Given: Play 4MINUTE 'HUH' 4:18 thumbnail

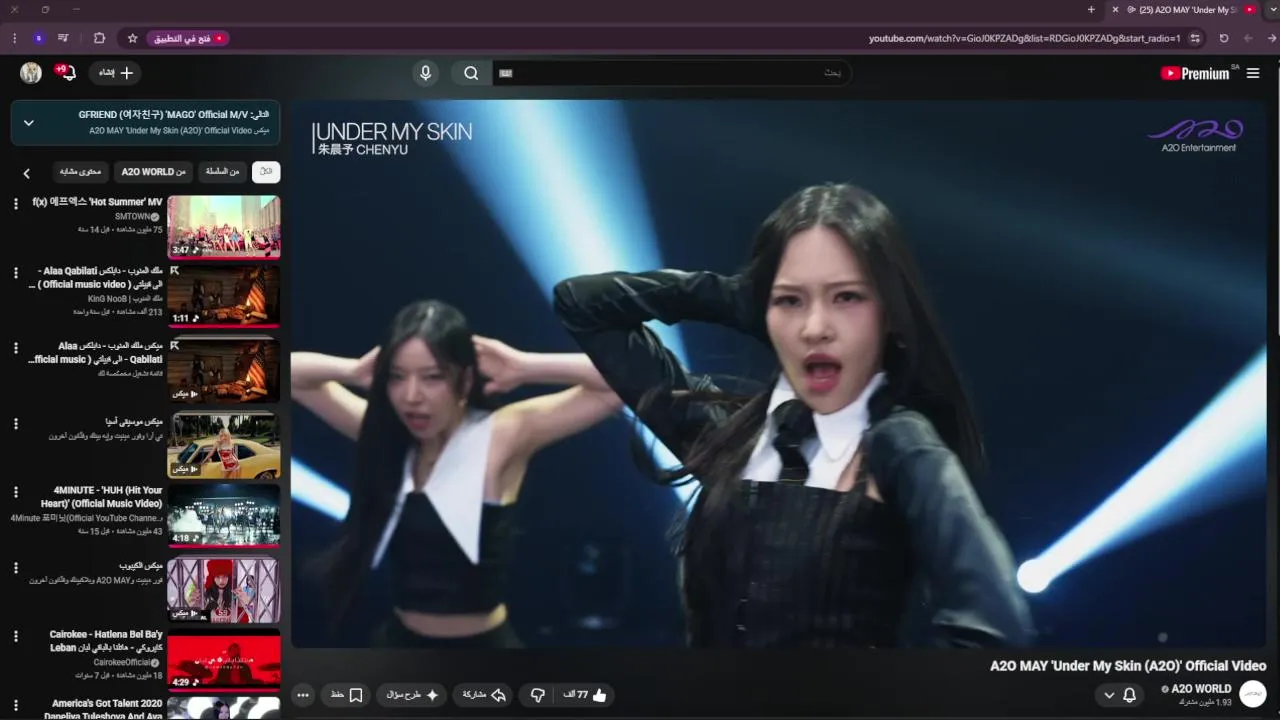Looking at the screenshot, I should [x=223, y=515].
